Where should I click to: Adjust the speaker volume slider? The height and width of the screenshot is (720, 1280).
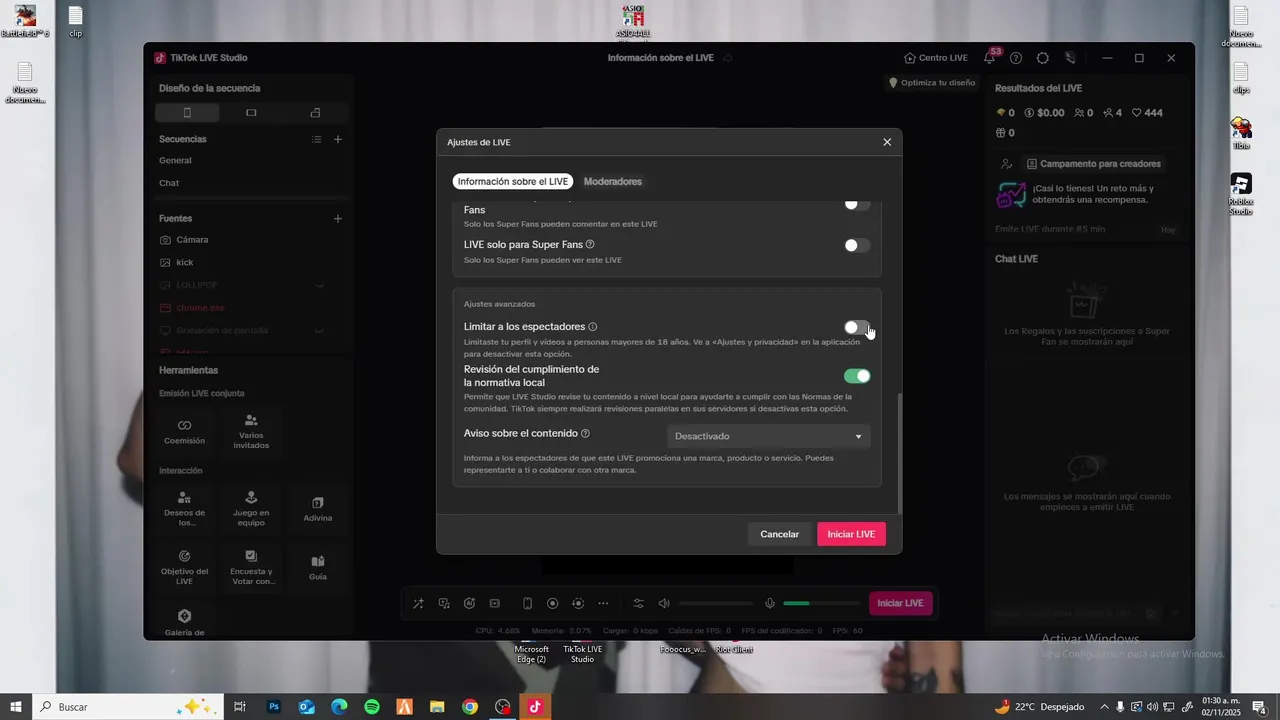click(x=716, y=603)
